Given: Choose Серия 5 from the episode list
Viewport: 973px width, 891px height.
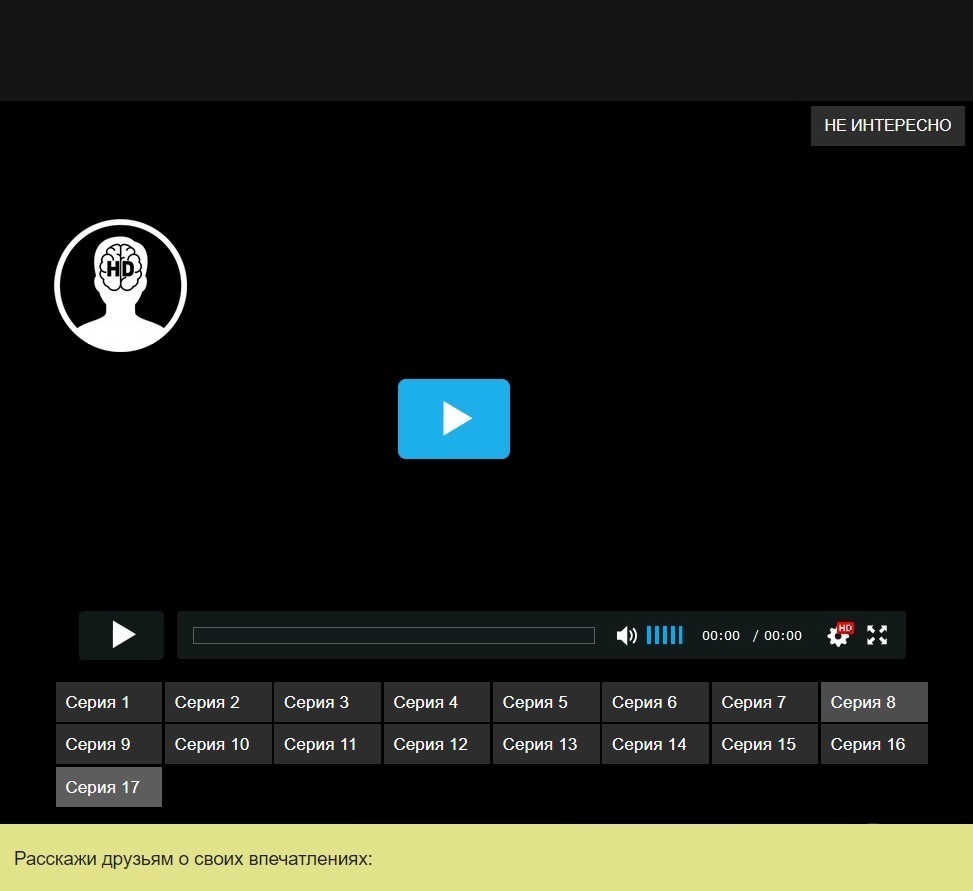Looking at the screenshot, I should tap(545, 702).
